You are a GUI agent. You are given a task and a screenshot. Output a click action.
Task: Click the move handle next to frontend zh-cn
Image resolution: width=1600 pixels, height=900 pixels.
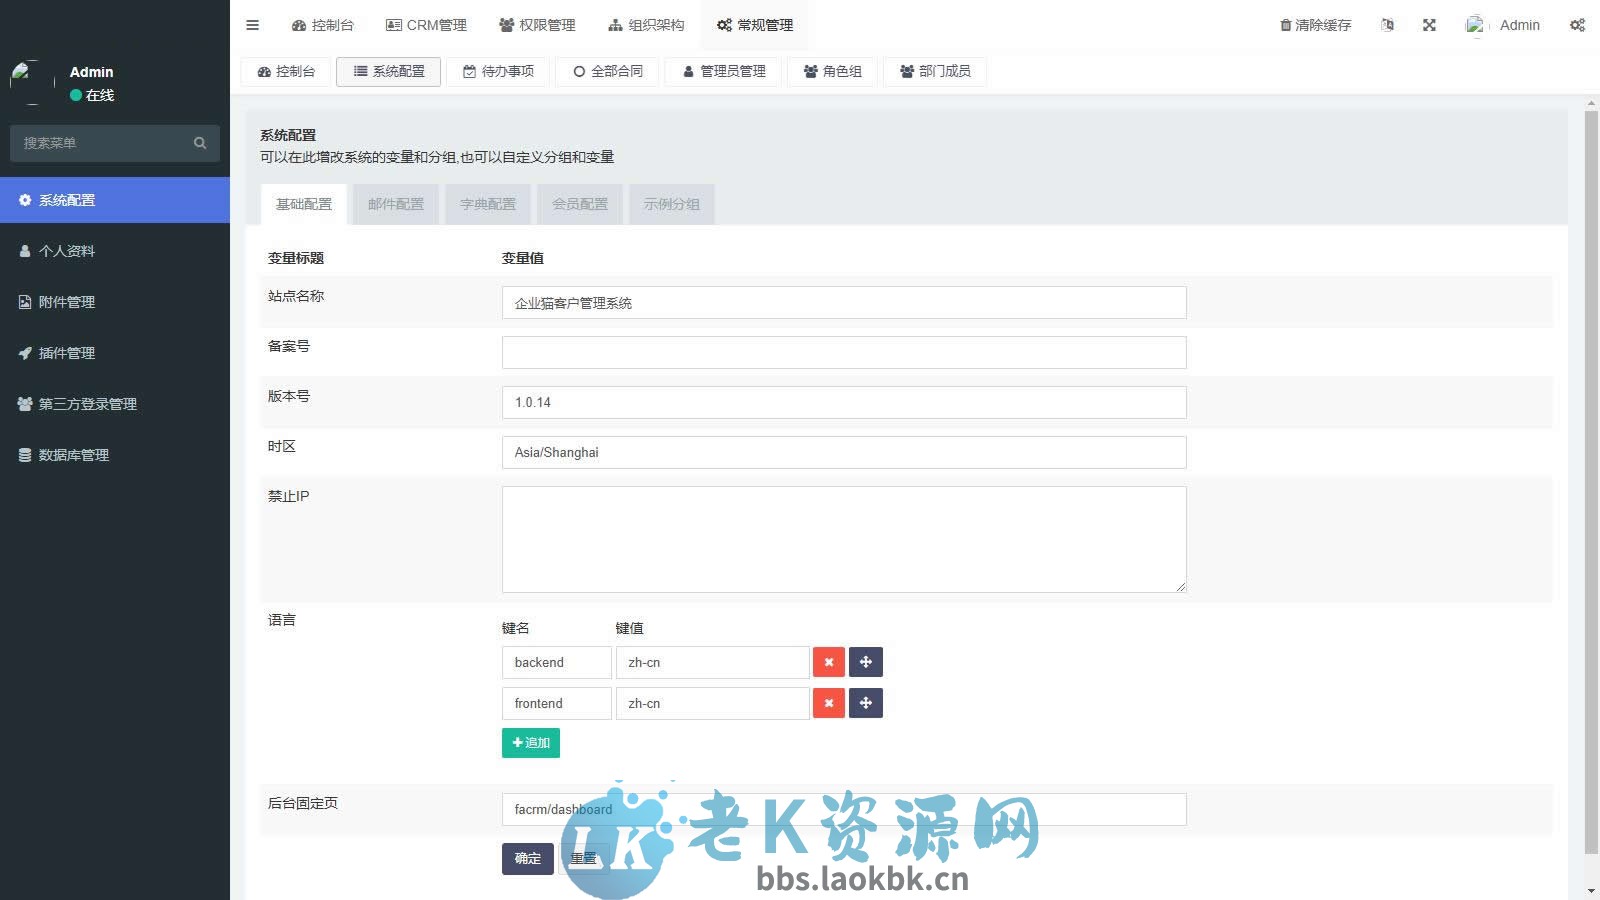865,703
